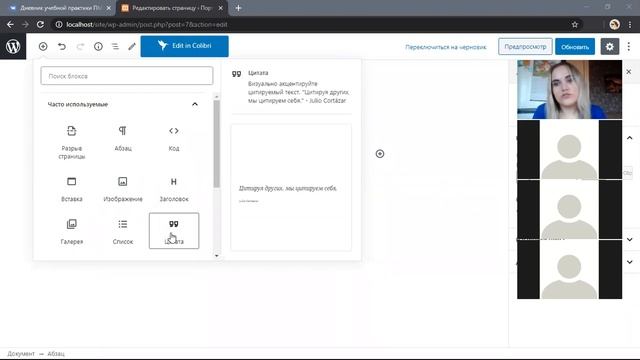View site information icon in address bar
This screenshot has width=640, height=360.
pos(59,24)
